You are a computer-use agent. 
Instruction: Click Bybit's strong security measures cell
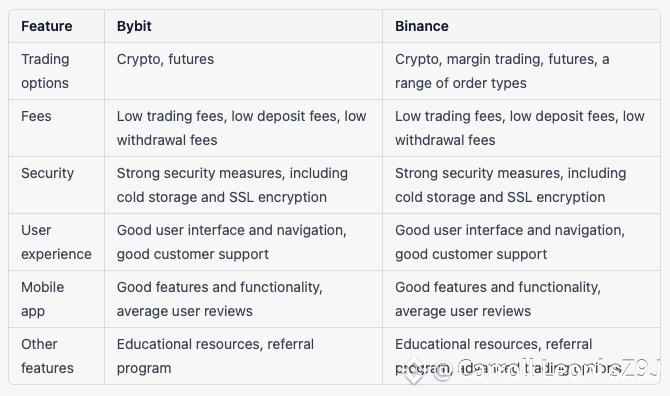pyautogui.click(x=232, y=185)
